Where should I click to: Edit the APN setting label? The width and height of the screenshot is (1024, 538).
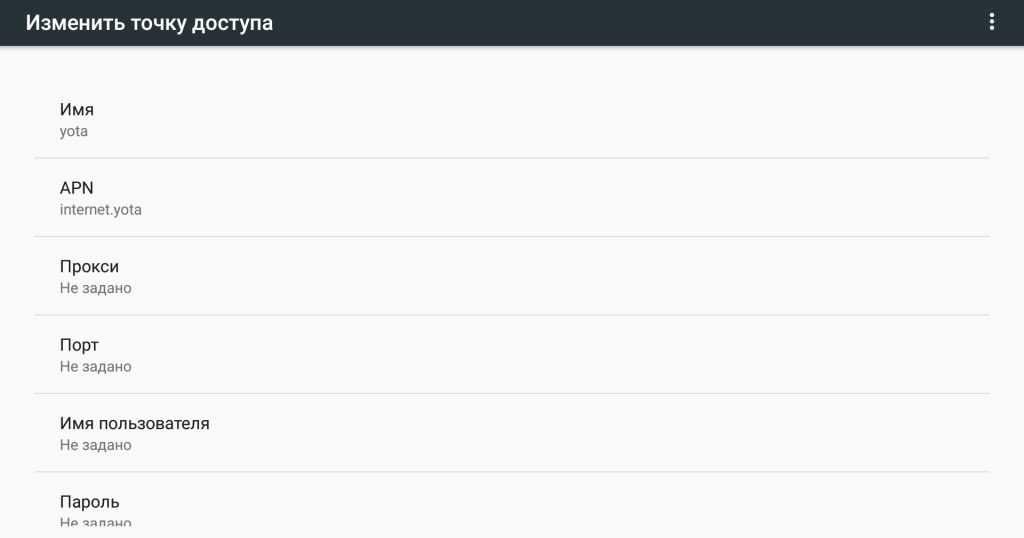pyautogui.click(x=76, y=188)
